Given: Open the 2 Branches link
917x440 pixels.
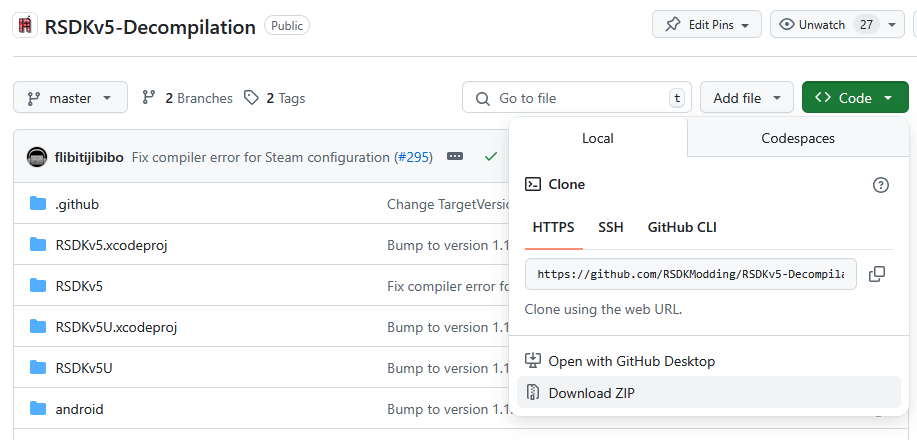Looking at the screenshot, I should point(187,98).
